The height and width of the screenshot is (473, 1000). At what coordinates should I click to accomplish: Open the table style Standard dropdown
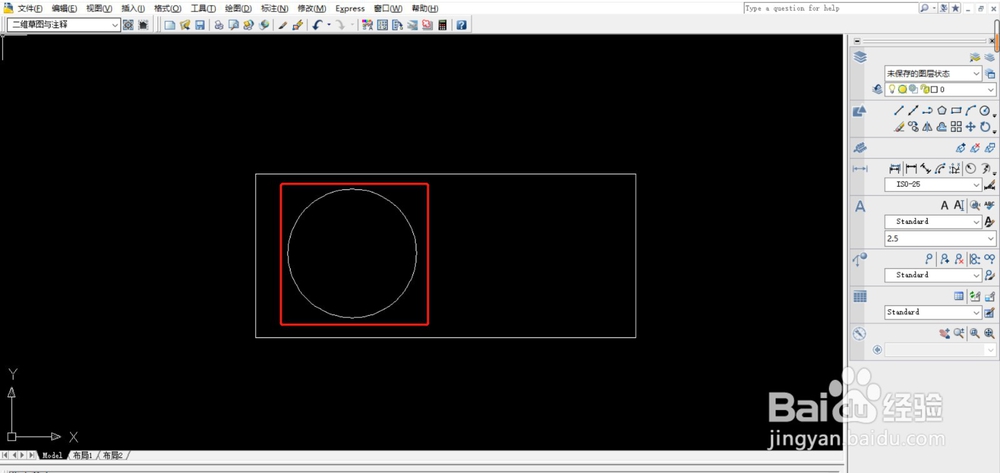coord(933,312)
